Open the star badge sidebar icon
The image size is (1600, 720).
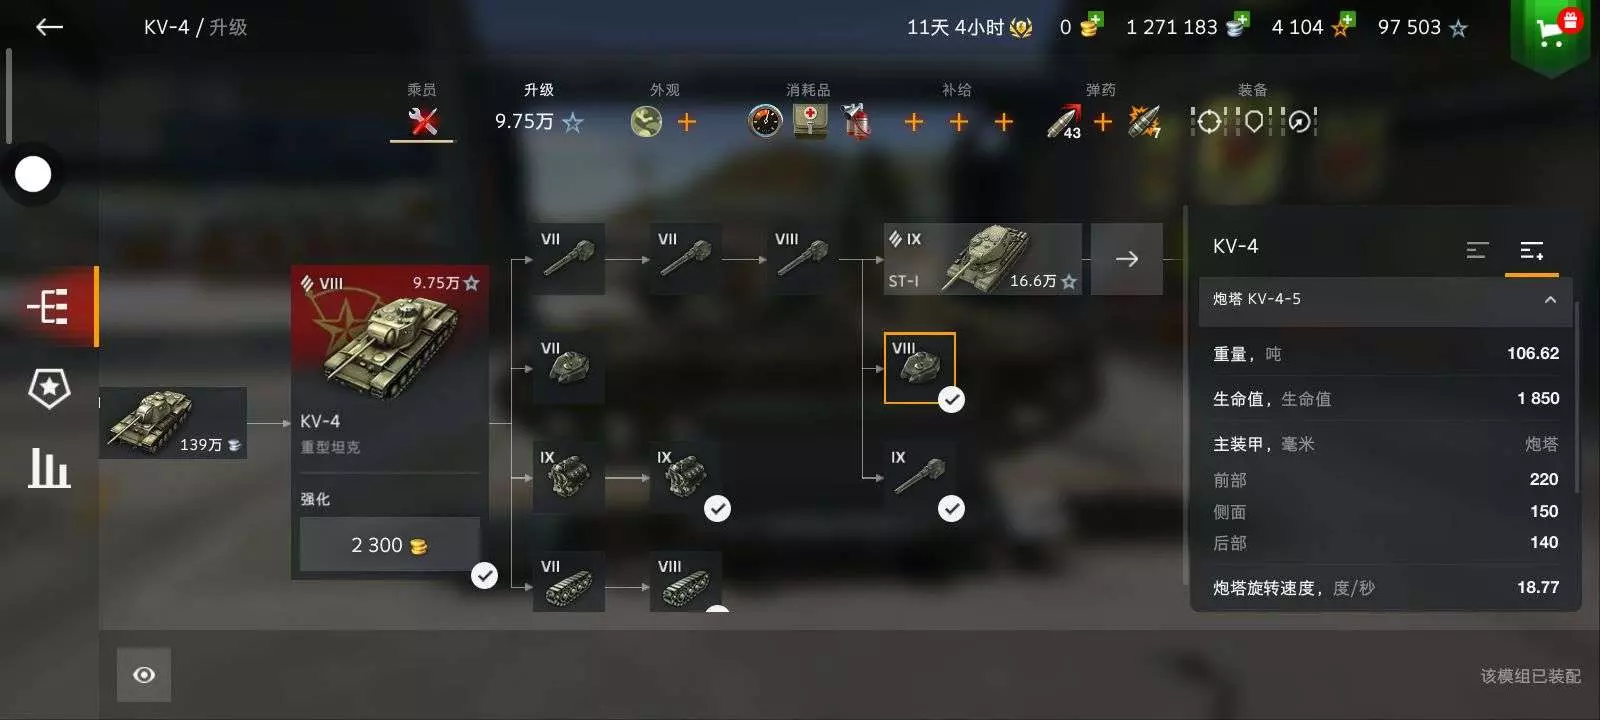tap(49, 388)
